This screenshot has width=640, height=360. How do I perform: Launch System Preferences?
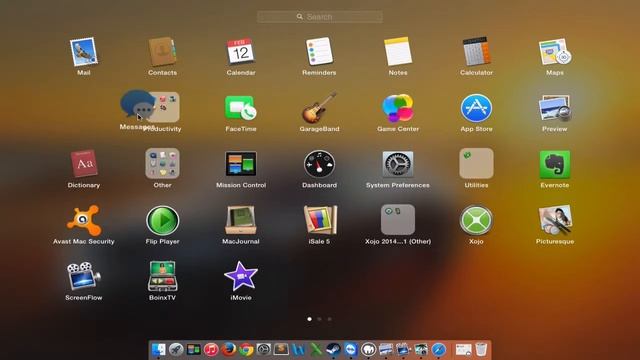coord(398,164)
